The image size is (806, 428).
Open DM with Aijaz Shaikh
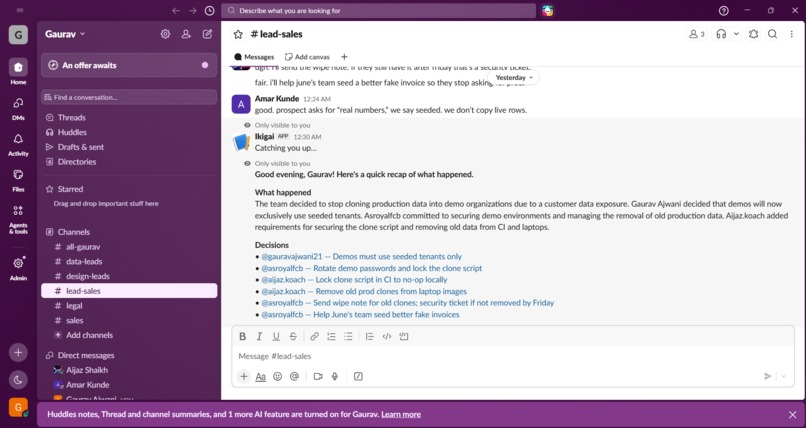(129, 370)
